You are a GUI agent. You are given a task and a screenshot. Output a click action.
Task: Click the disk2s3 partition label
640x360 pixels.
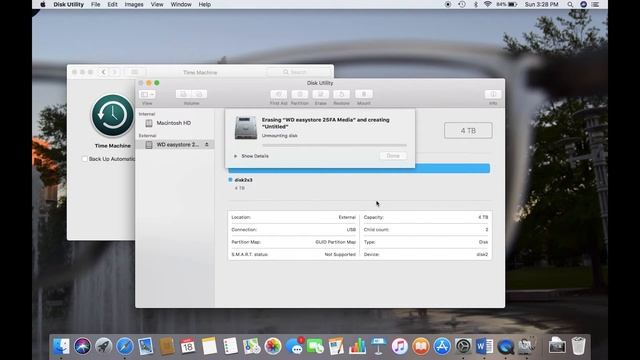[x=243, y=180]
